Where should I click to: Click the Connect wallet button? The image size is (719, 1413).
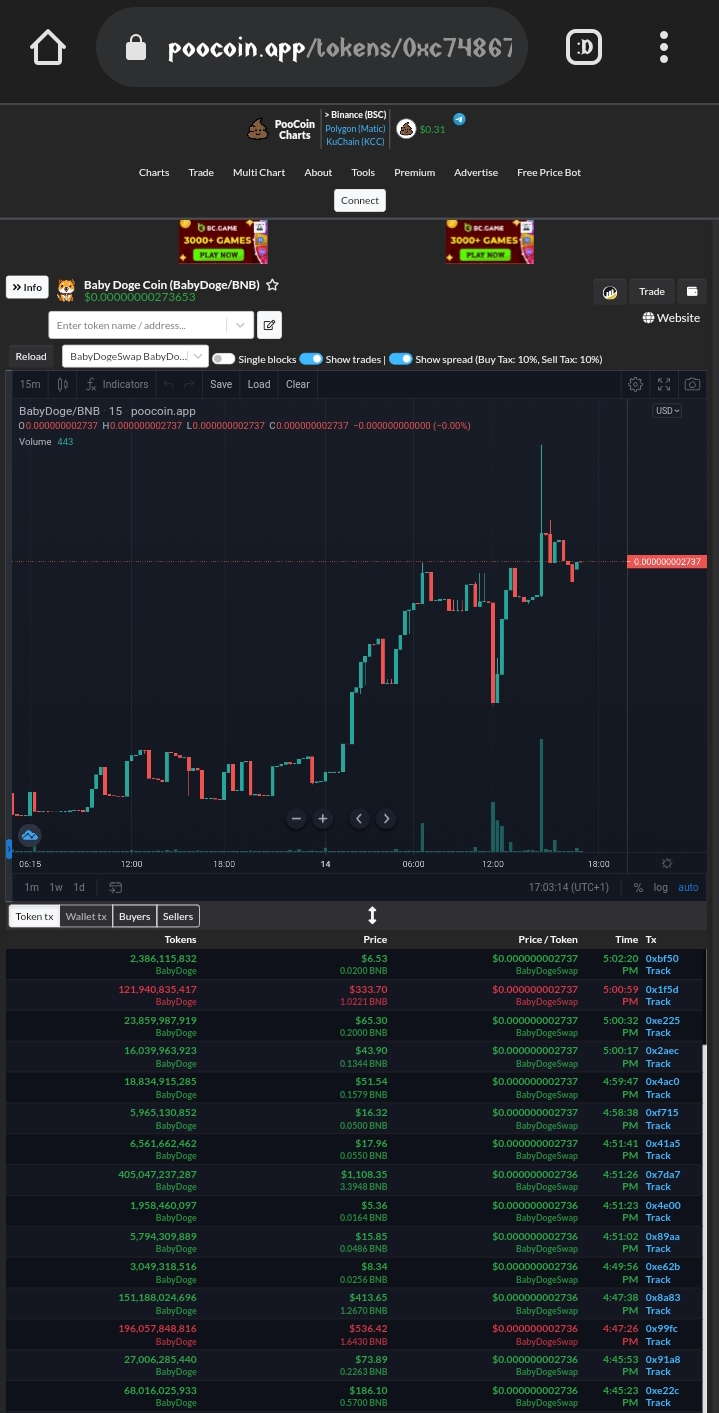pyautogui.click(x=360, y=200)
